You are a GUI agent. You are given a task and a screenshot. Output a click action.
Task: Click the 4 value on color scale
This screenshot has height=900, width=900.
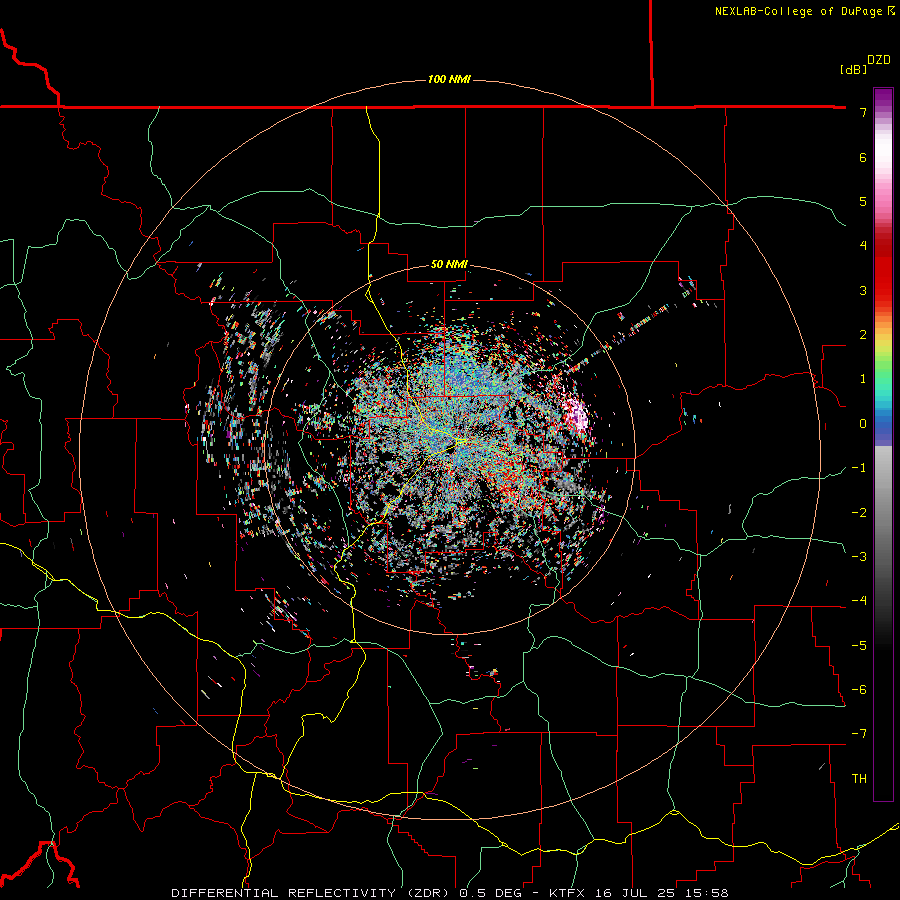pos(863,246)
